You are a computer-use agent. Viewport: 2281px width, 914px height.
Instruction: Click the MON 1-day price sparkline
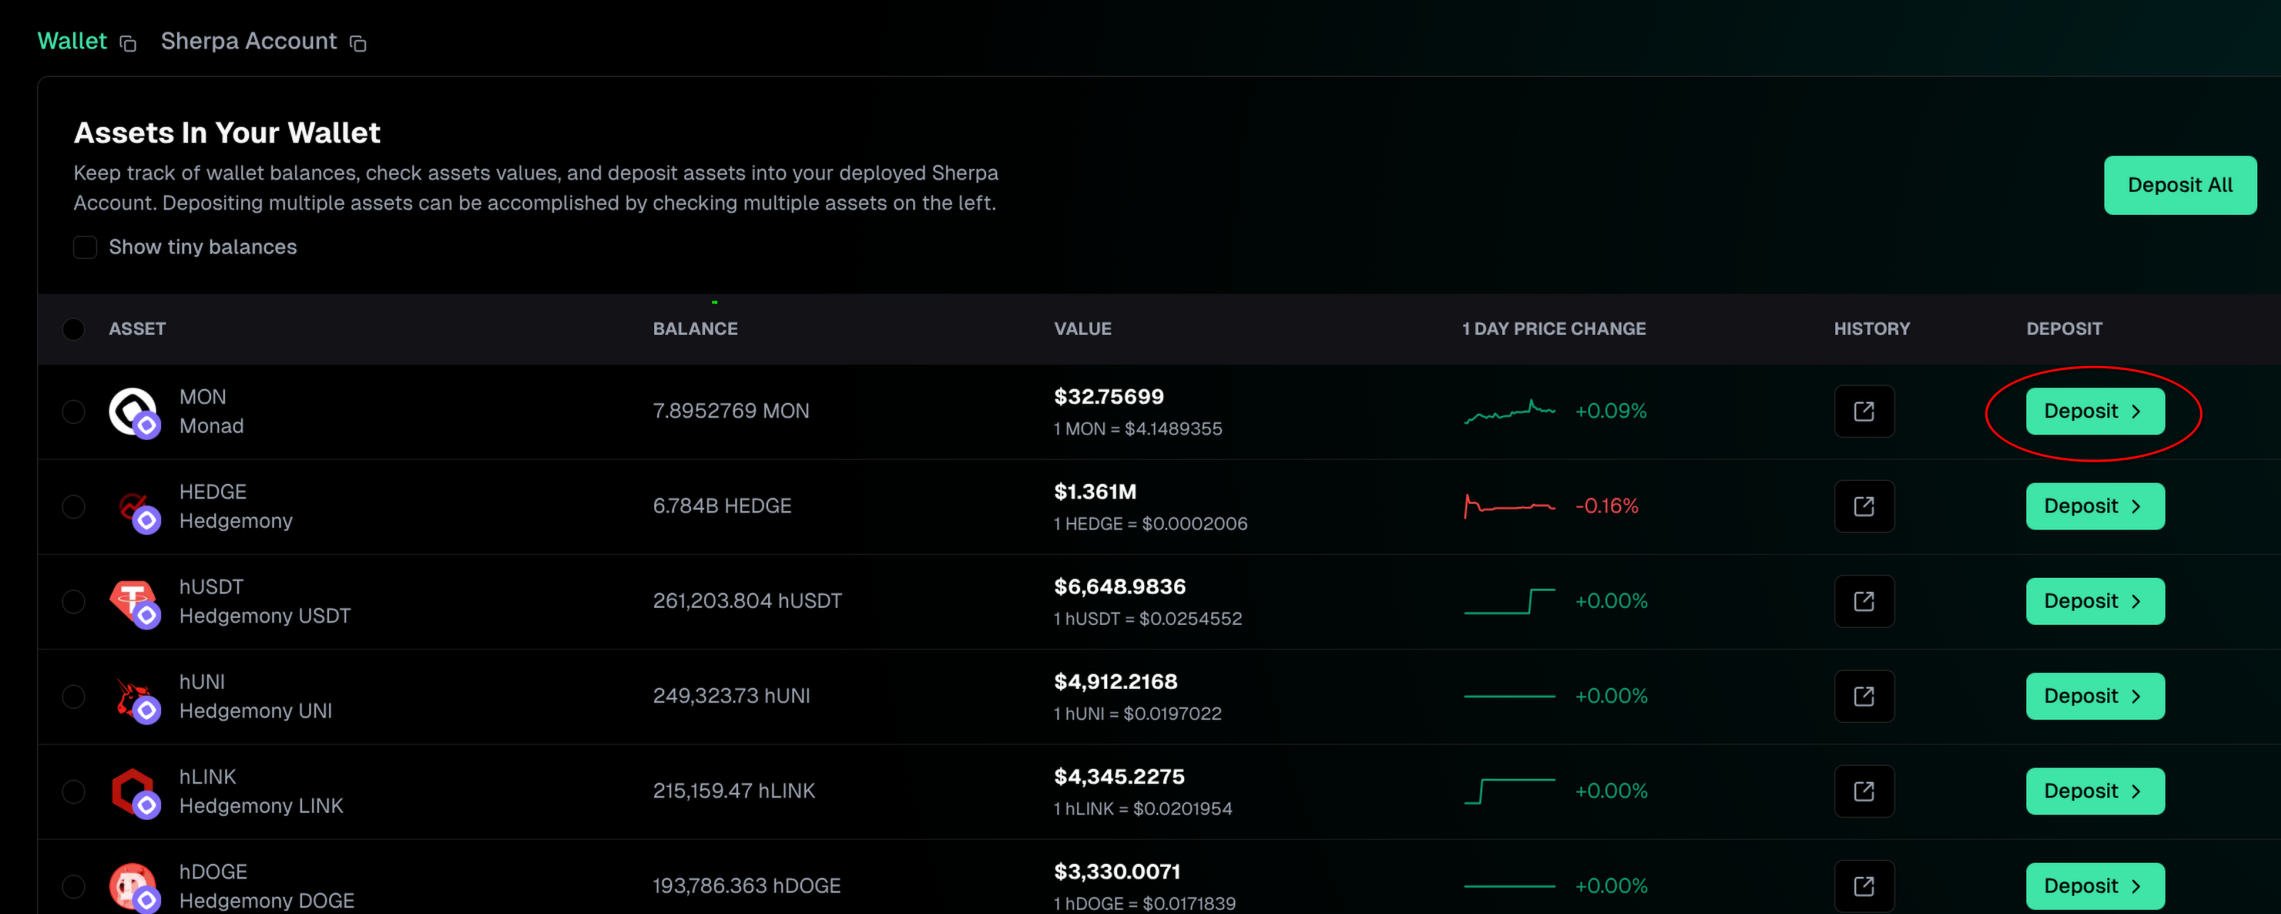click(1509, 411)
